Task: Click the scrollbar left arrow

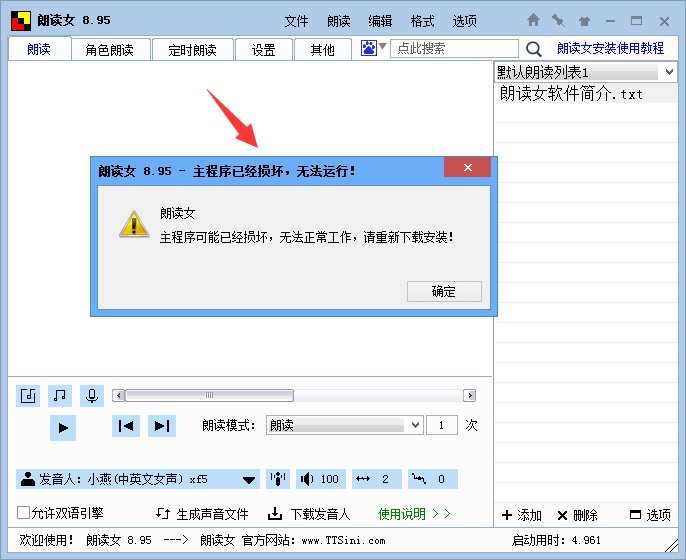Action: [119, 396]
